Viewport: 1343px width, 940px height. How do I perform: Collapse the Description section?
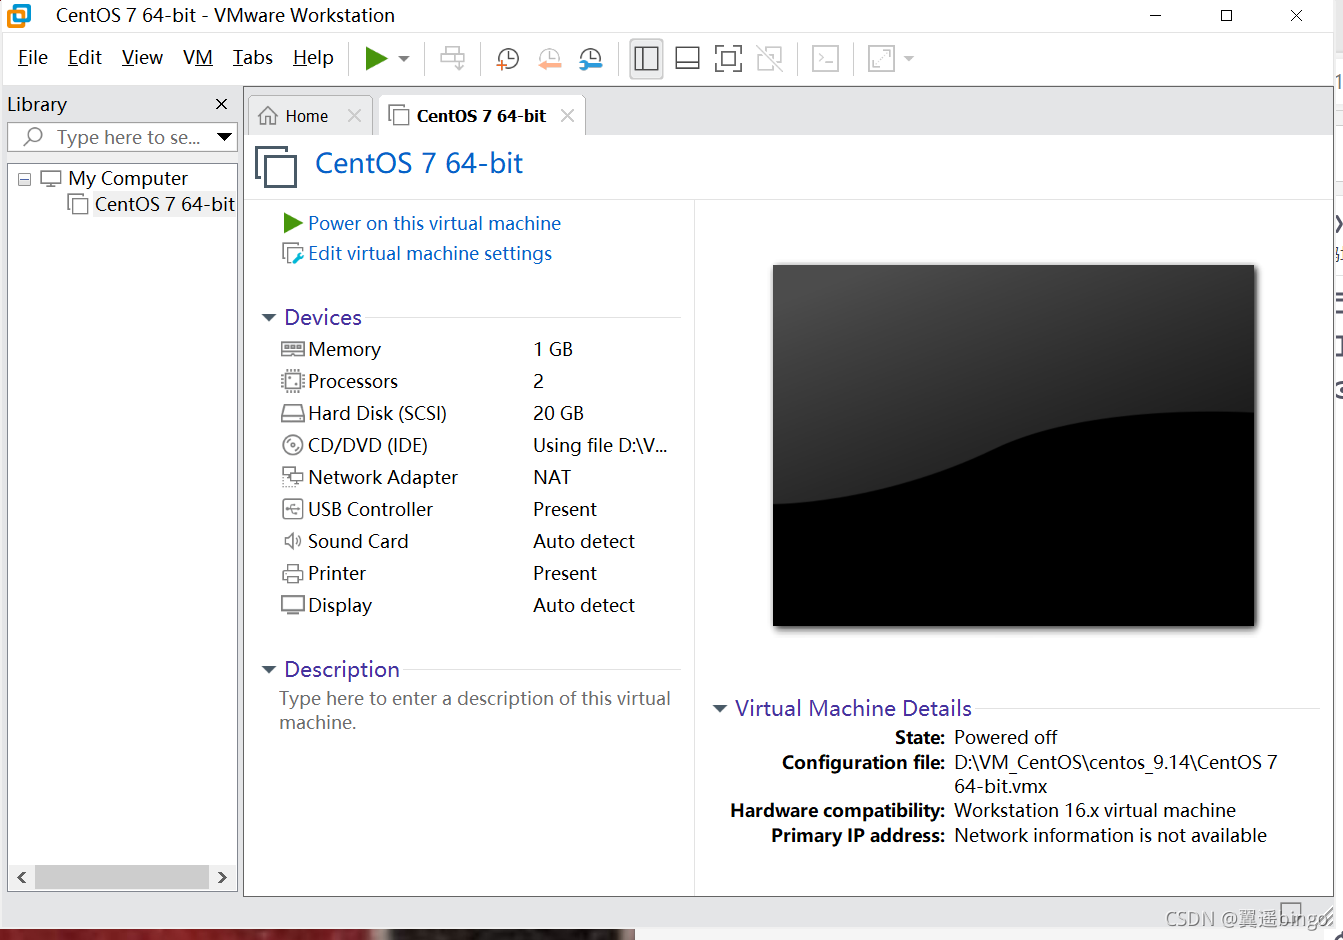coord(269,670)
